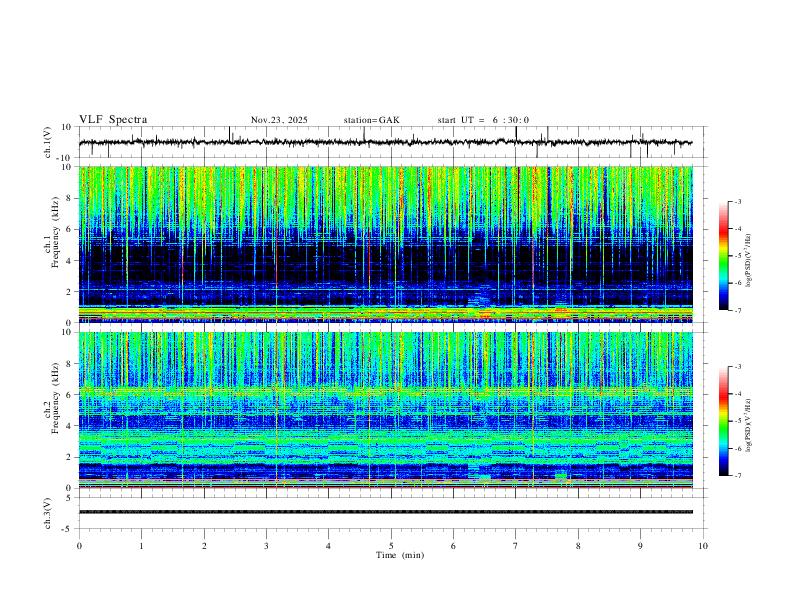Click time axis tick label "8"

(578, 546)
